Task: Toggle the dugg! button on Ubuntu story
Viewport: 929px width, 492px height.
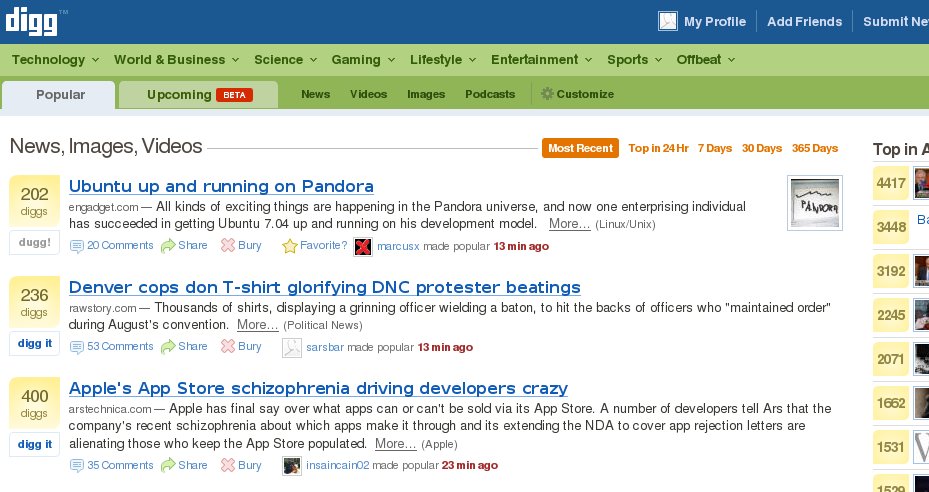Action: click(35, 242)
